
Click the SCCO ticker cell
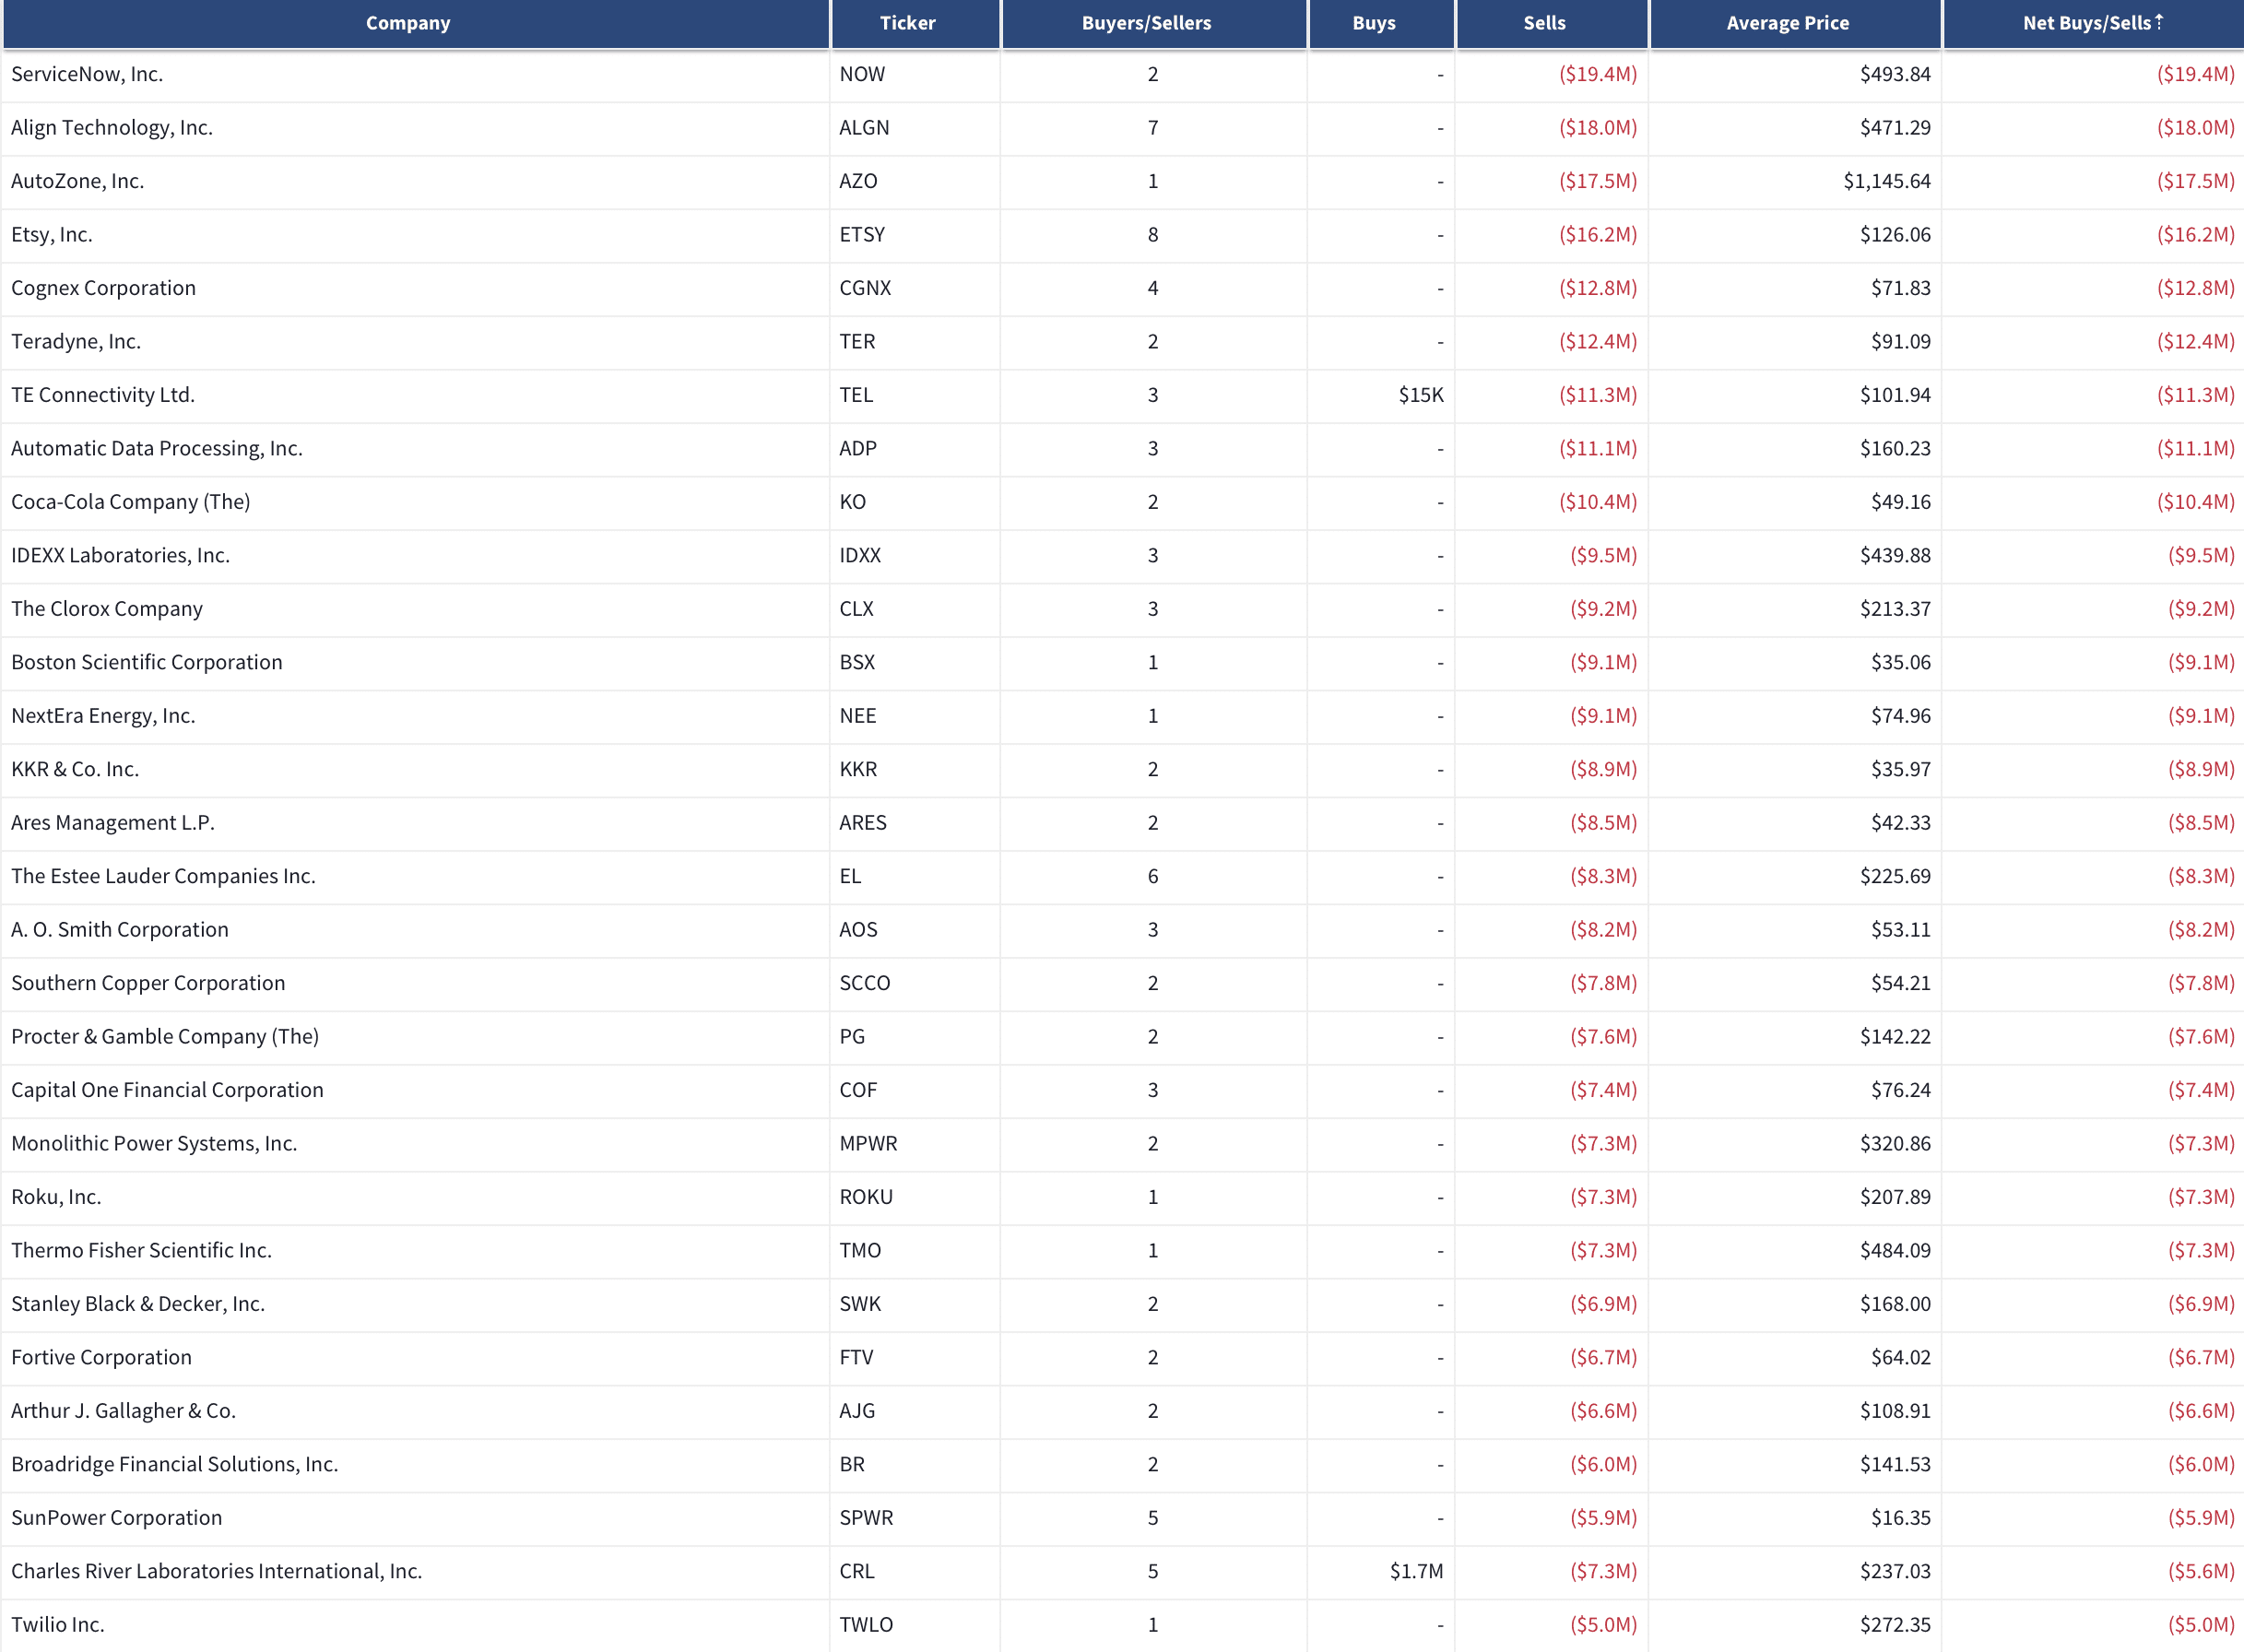(x=865, y=983)
